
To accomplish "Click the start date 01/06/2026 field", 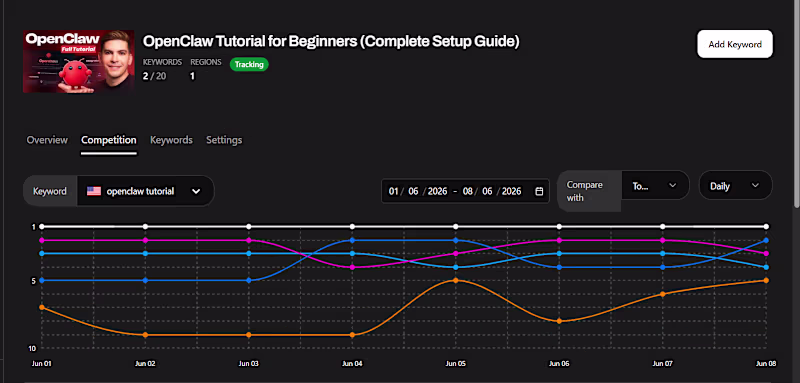I will 418,191.
